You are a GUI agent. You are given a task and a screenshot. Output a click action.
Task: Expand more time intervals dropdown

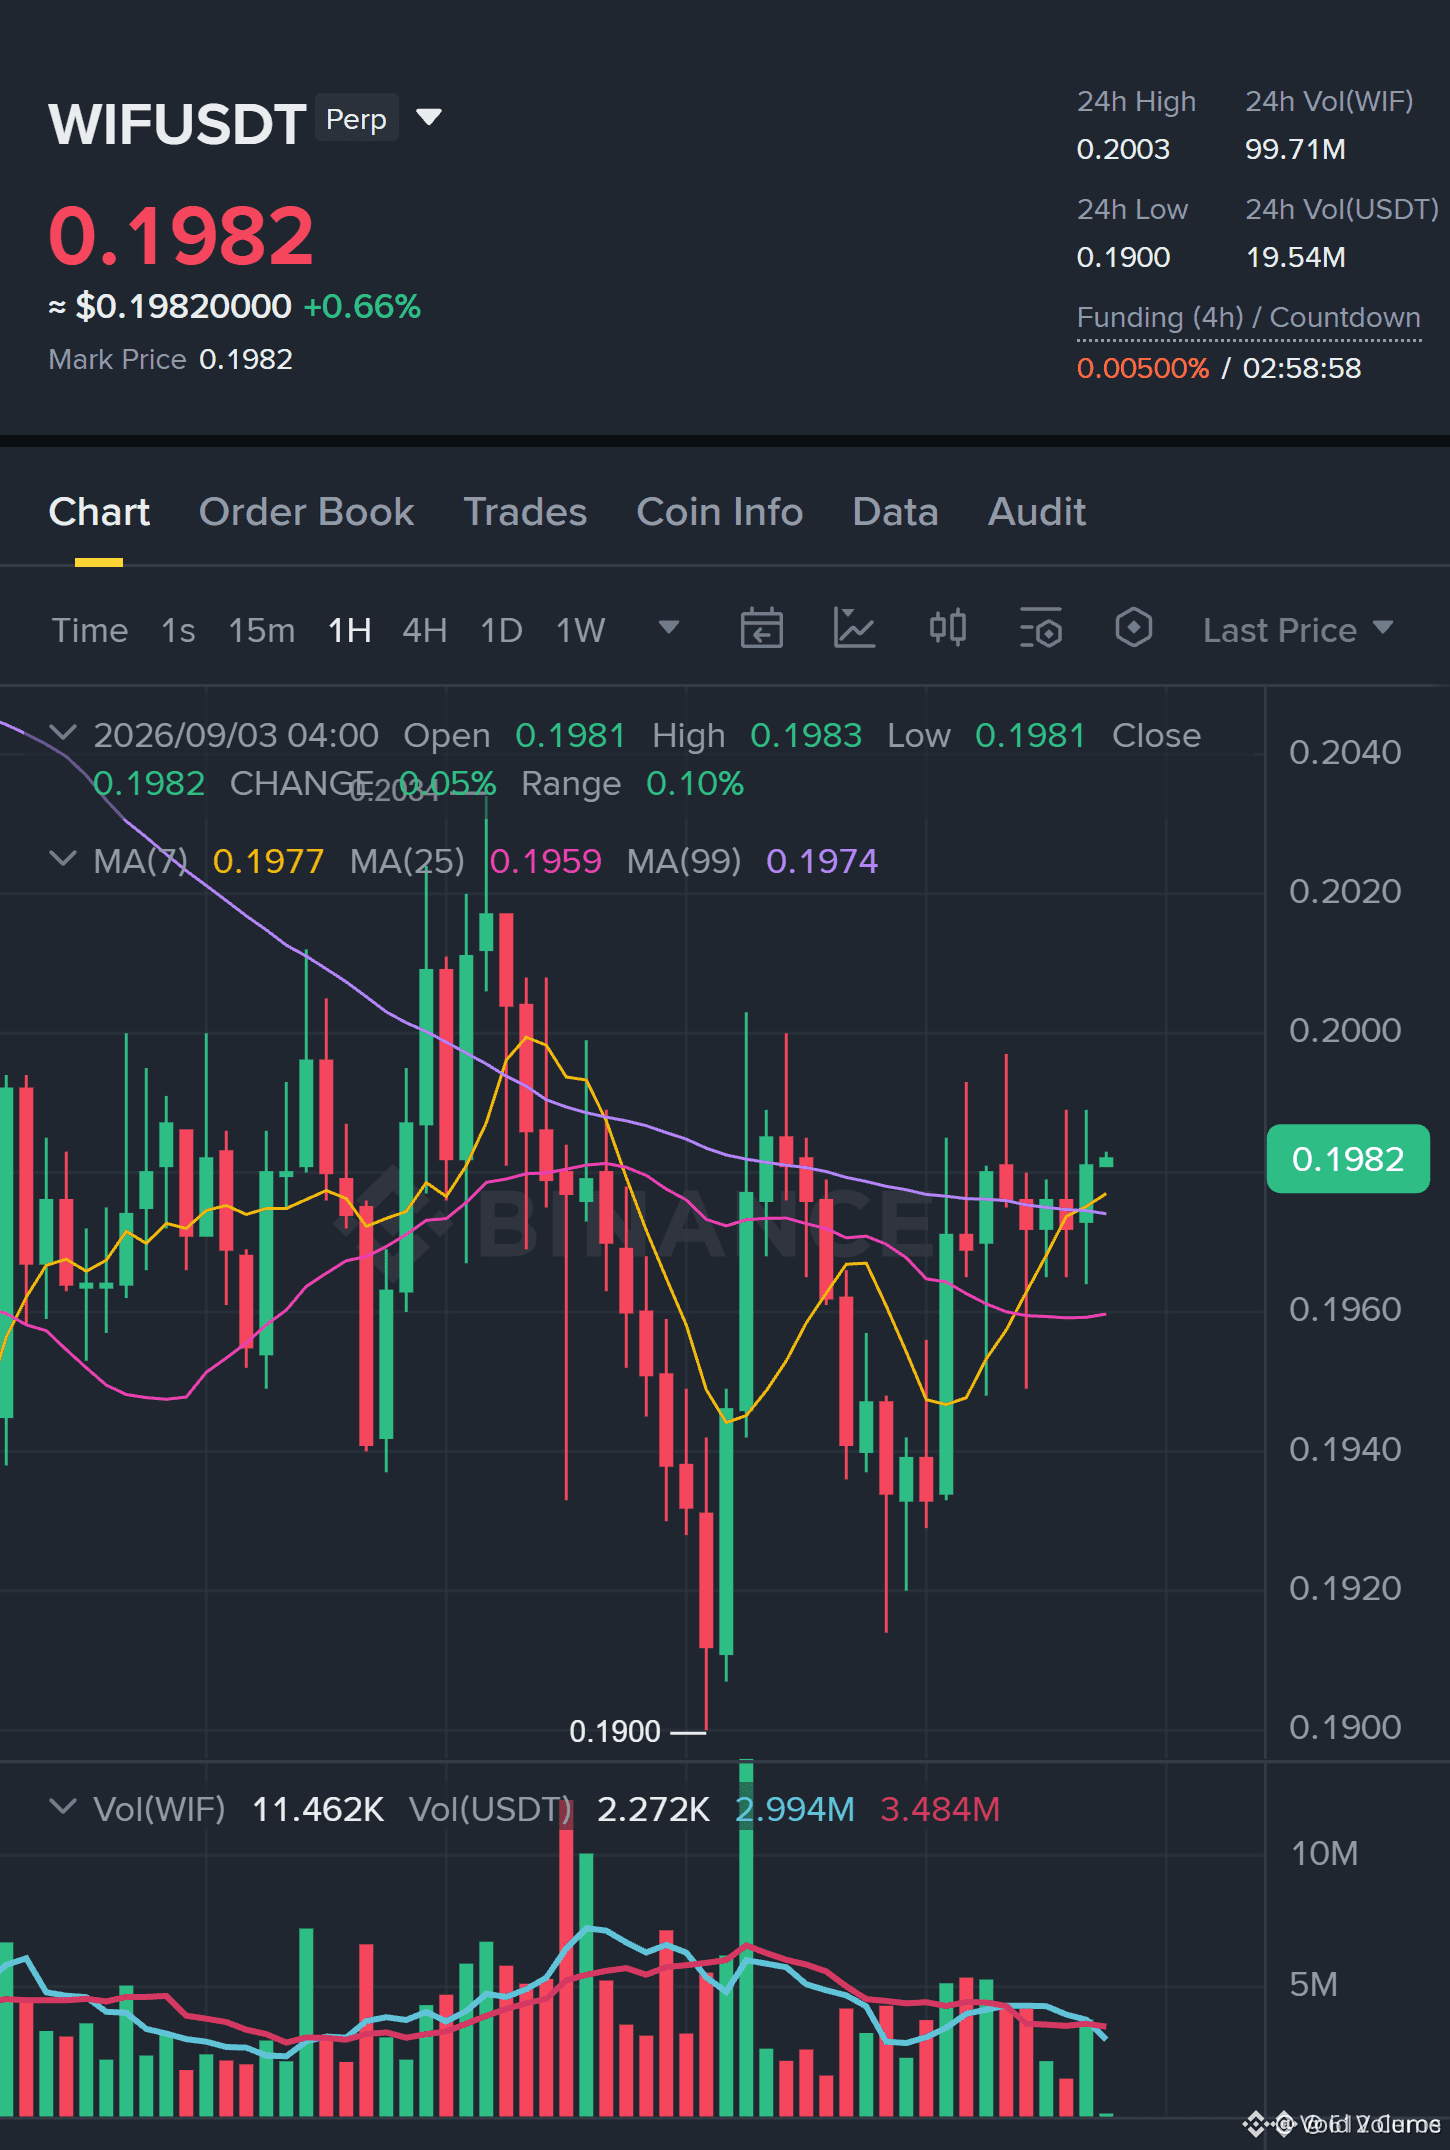point(669,628)
